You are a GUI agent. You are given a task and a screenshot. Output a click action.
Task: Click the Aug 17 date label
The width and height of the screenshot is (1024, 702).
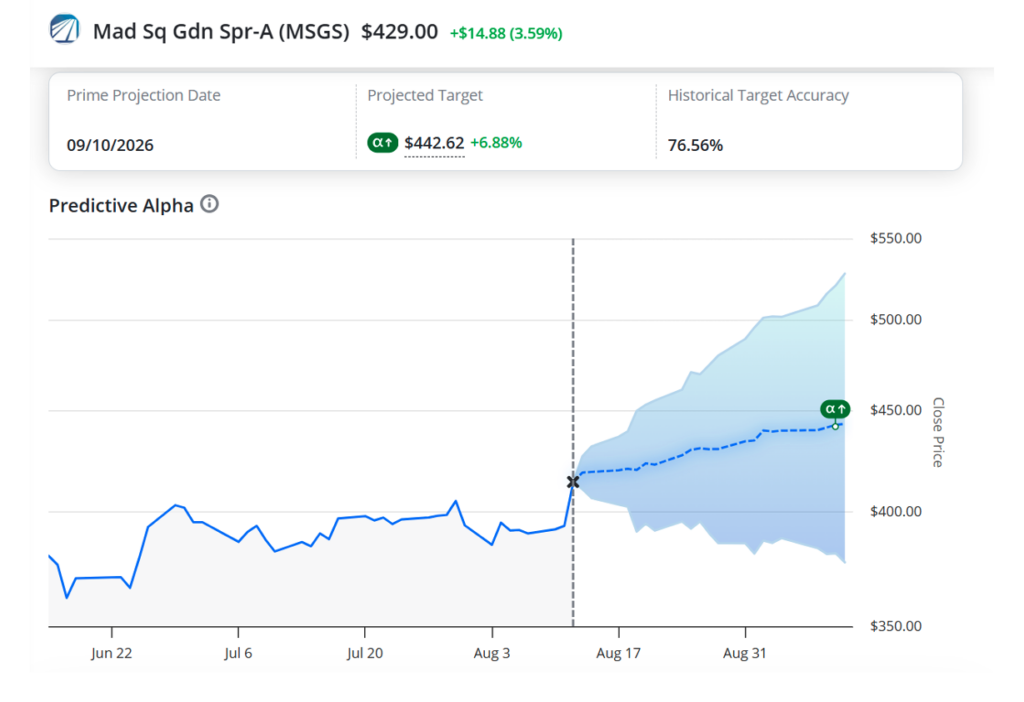tap(618, 653)
